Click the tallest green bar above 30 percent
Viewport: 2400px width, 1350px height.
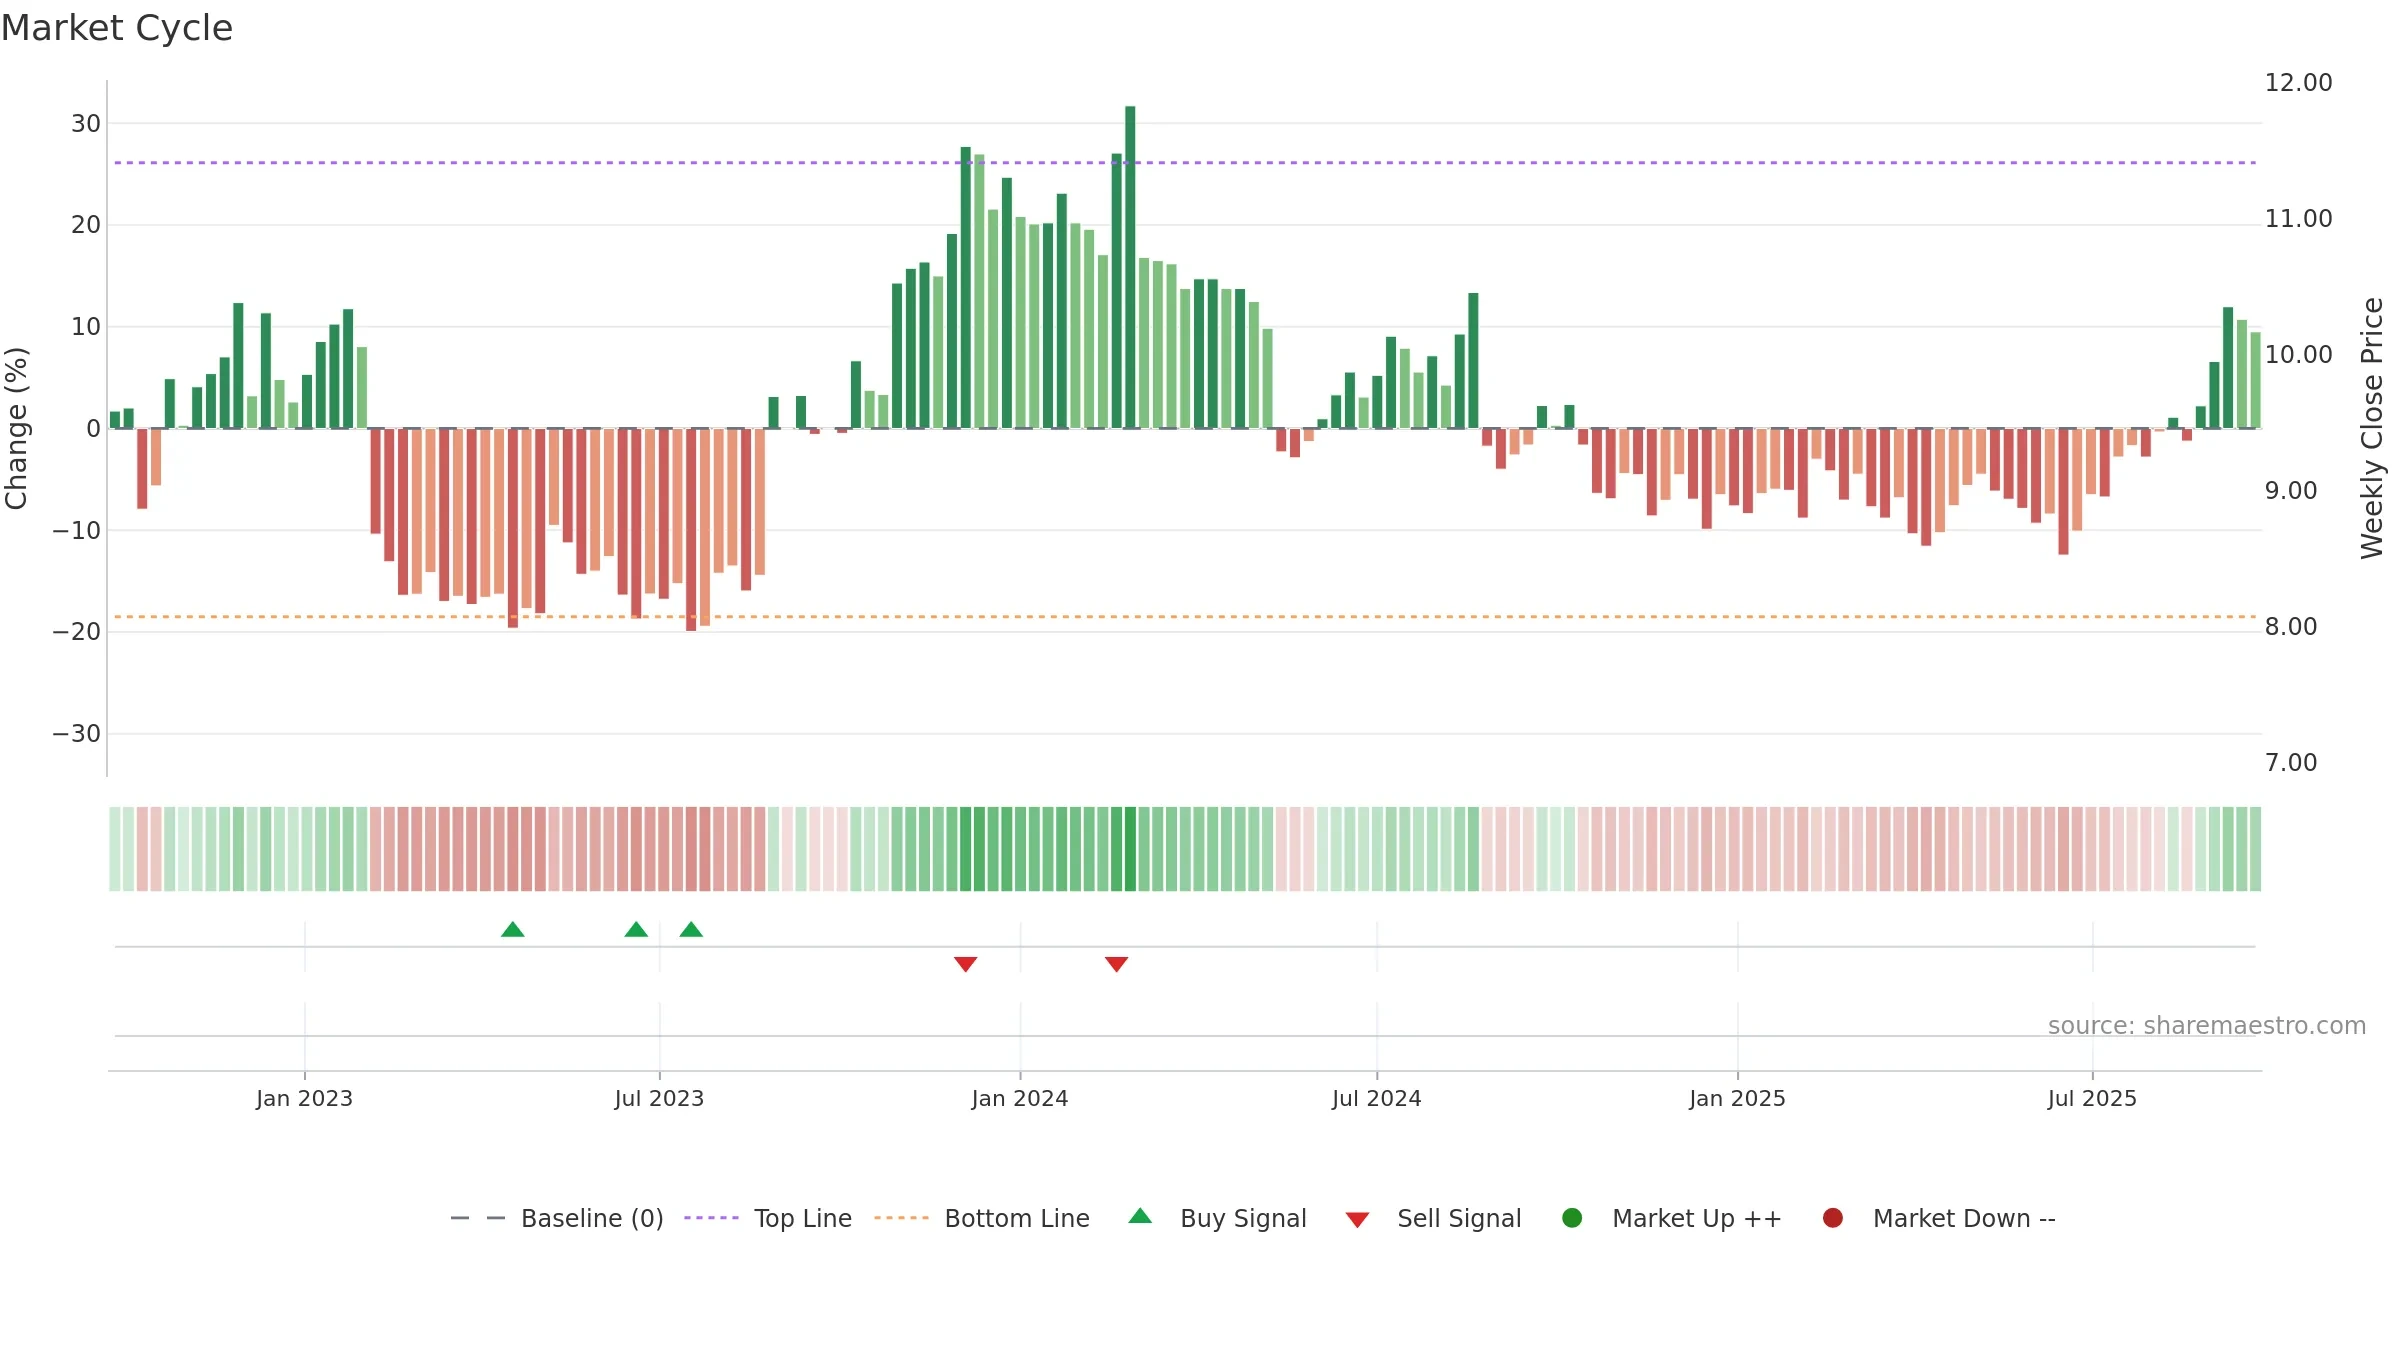[x=1130, y=267]
